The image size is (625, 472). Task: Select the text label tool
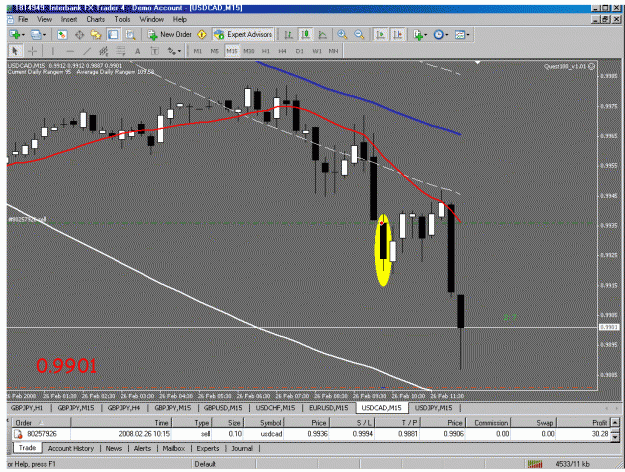click(x=154, y=51)
